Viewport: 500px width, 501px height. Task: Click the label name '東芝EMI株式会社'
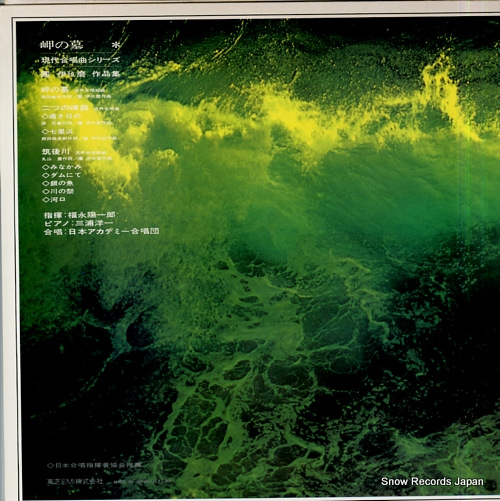pyautogui.click(x=75, y=482)
